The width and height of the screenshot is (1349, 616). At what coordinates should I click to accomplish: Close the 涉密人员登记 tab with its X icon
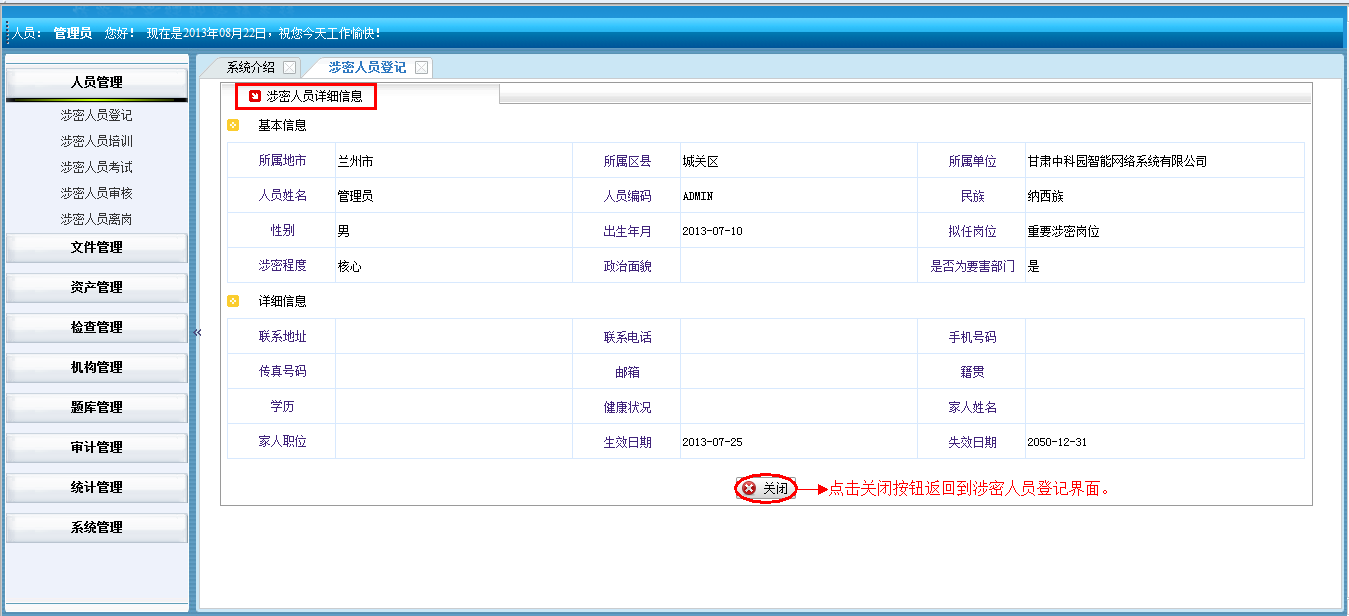point(421,68)
